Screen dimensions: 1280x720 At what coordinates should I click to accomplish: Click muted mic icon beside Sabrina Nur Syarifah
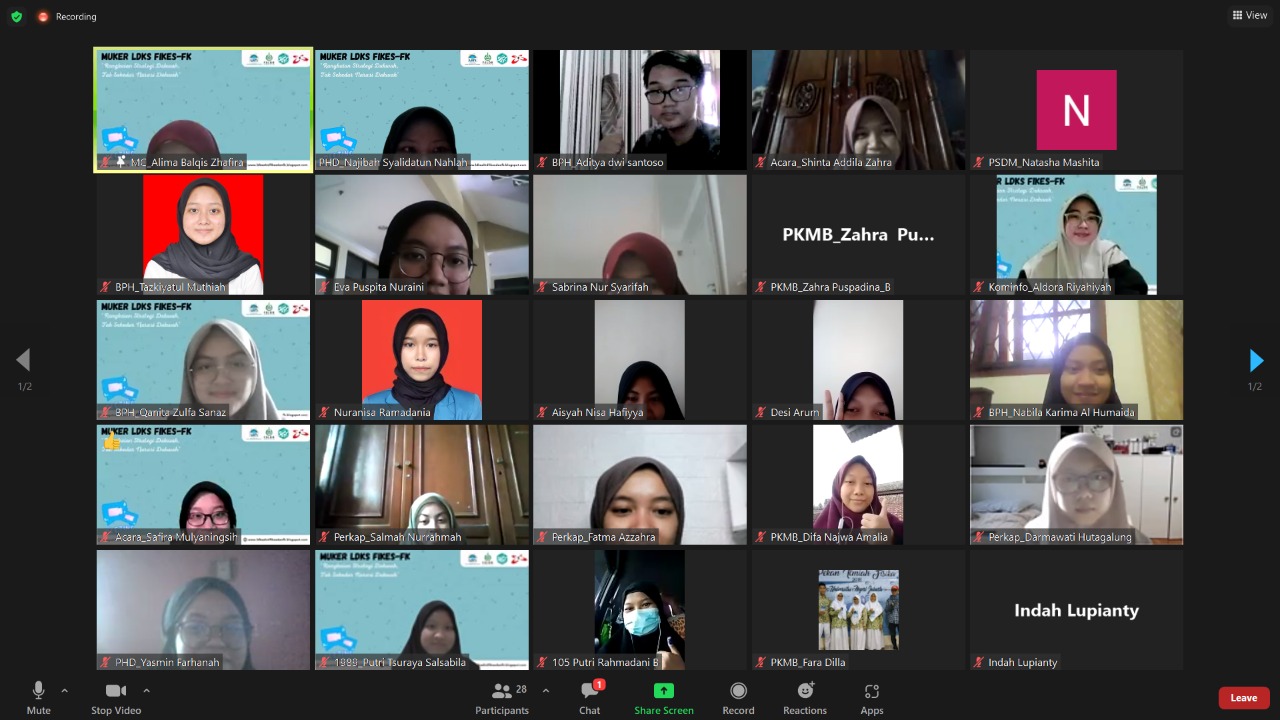[542, 287]
